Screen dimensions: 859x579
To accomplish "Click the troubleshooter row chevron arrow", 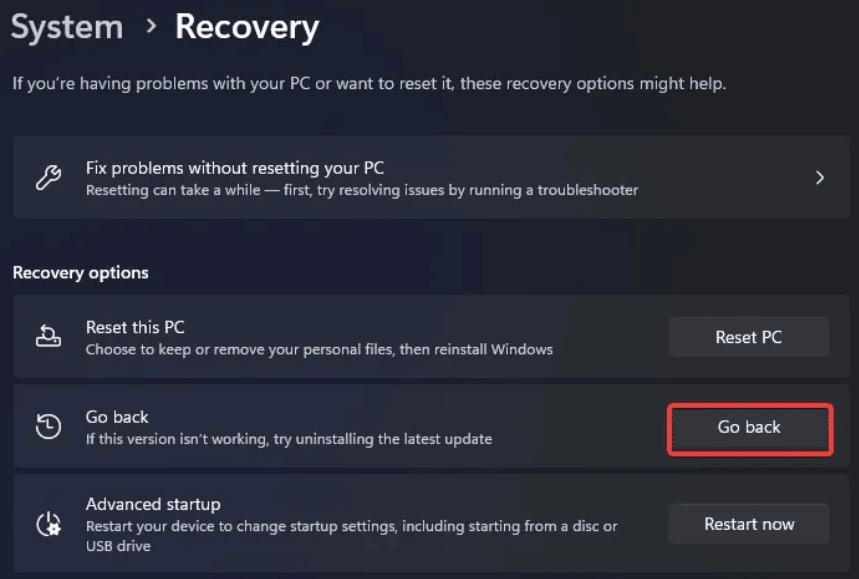I will [819, 176].
